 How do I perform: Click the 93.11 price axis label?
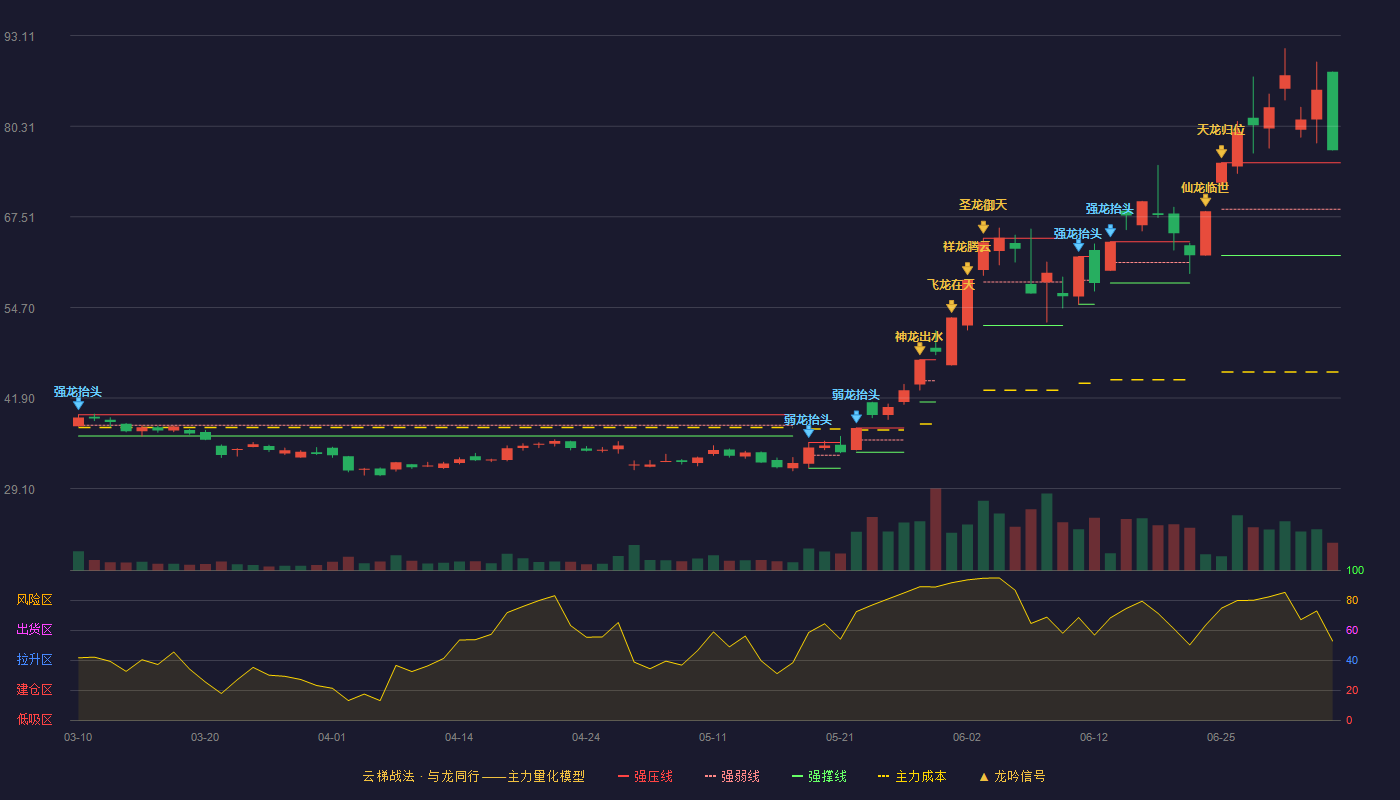pyautogui.click(x=19, y=37)
